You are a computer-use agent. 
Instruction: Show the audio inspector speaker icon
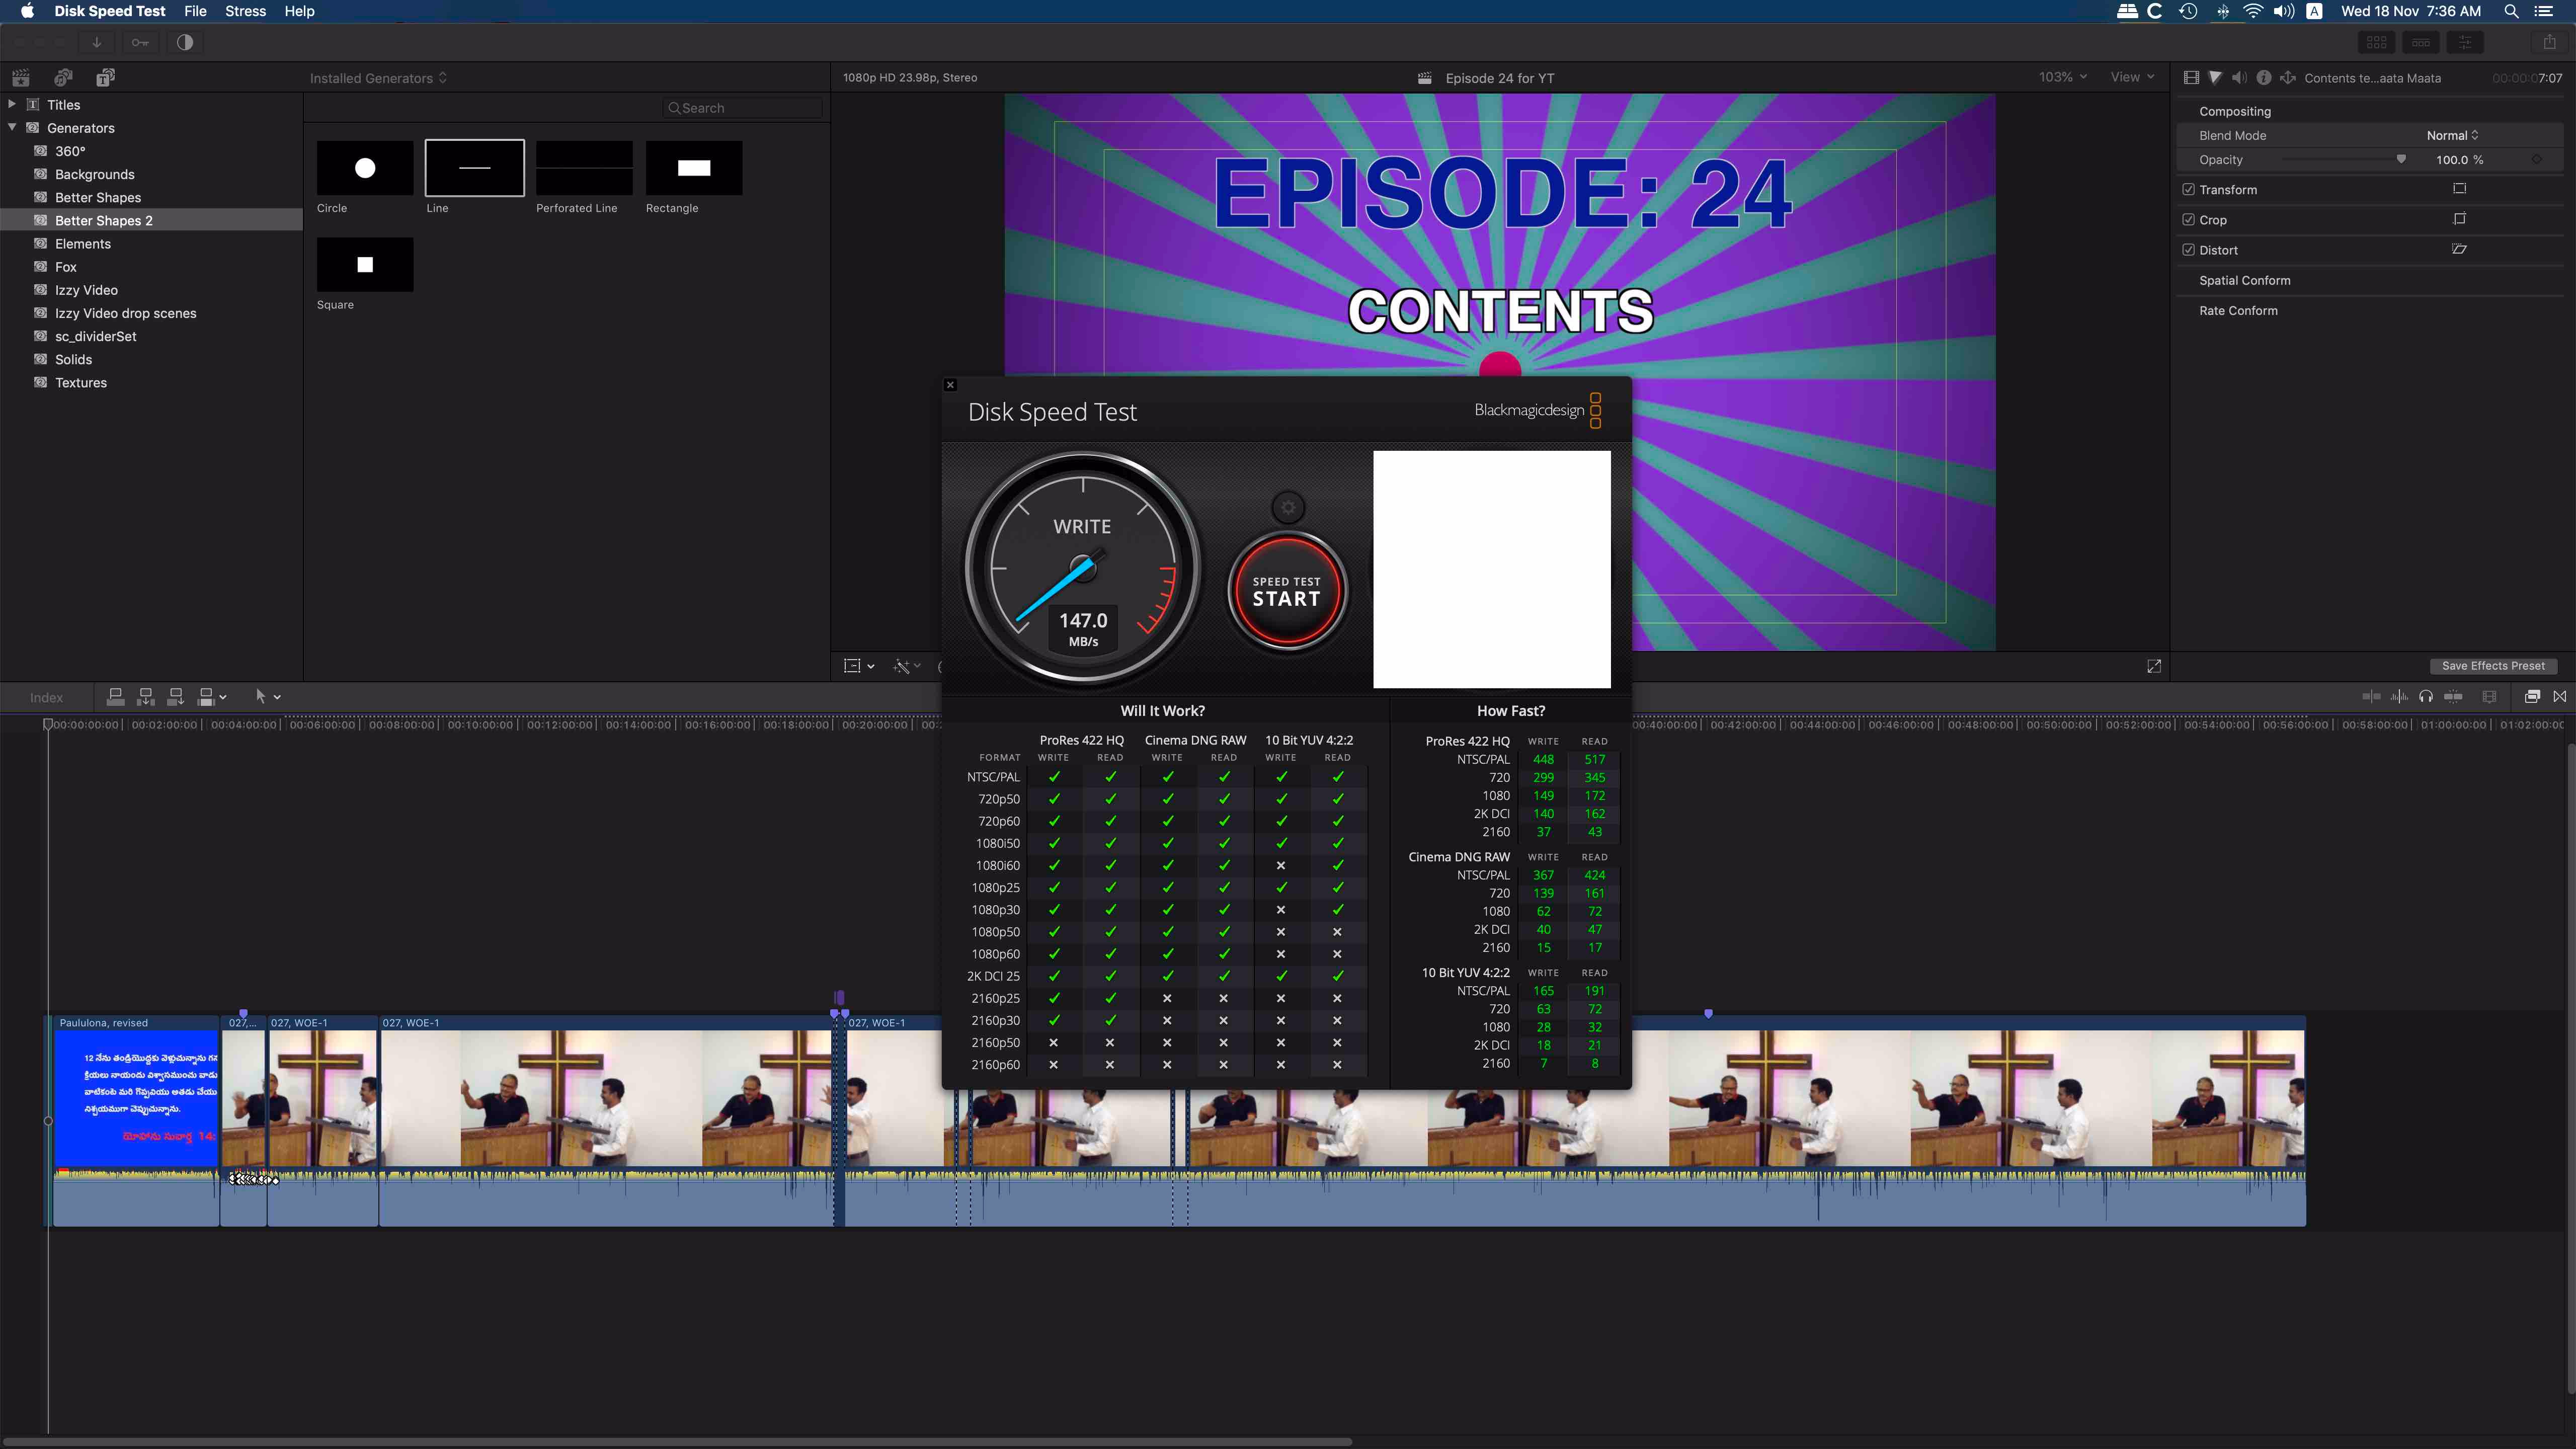tap(2239, 77)
